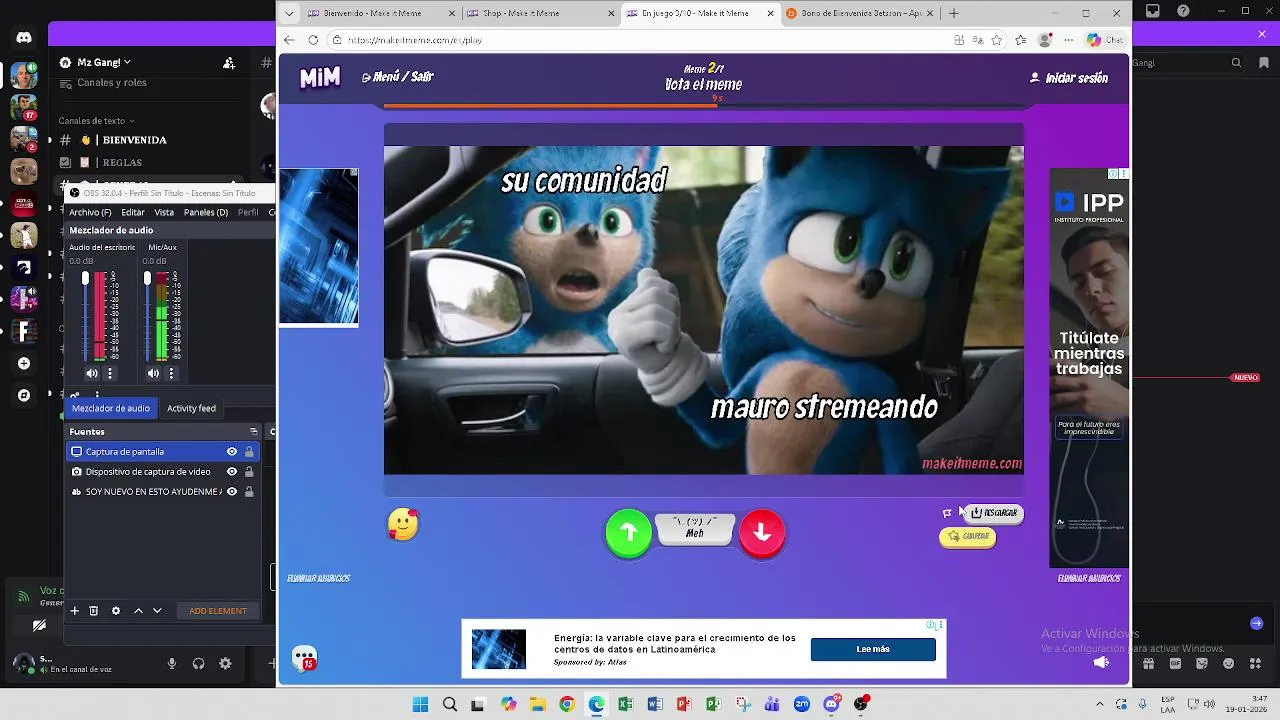Mute Audio del escritorio in OBS mixer
Screen dimensions: 1280x720
coord(92,373)
